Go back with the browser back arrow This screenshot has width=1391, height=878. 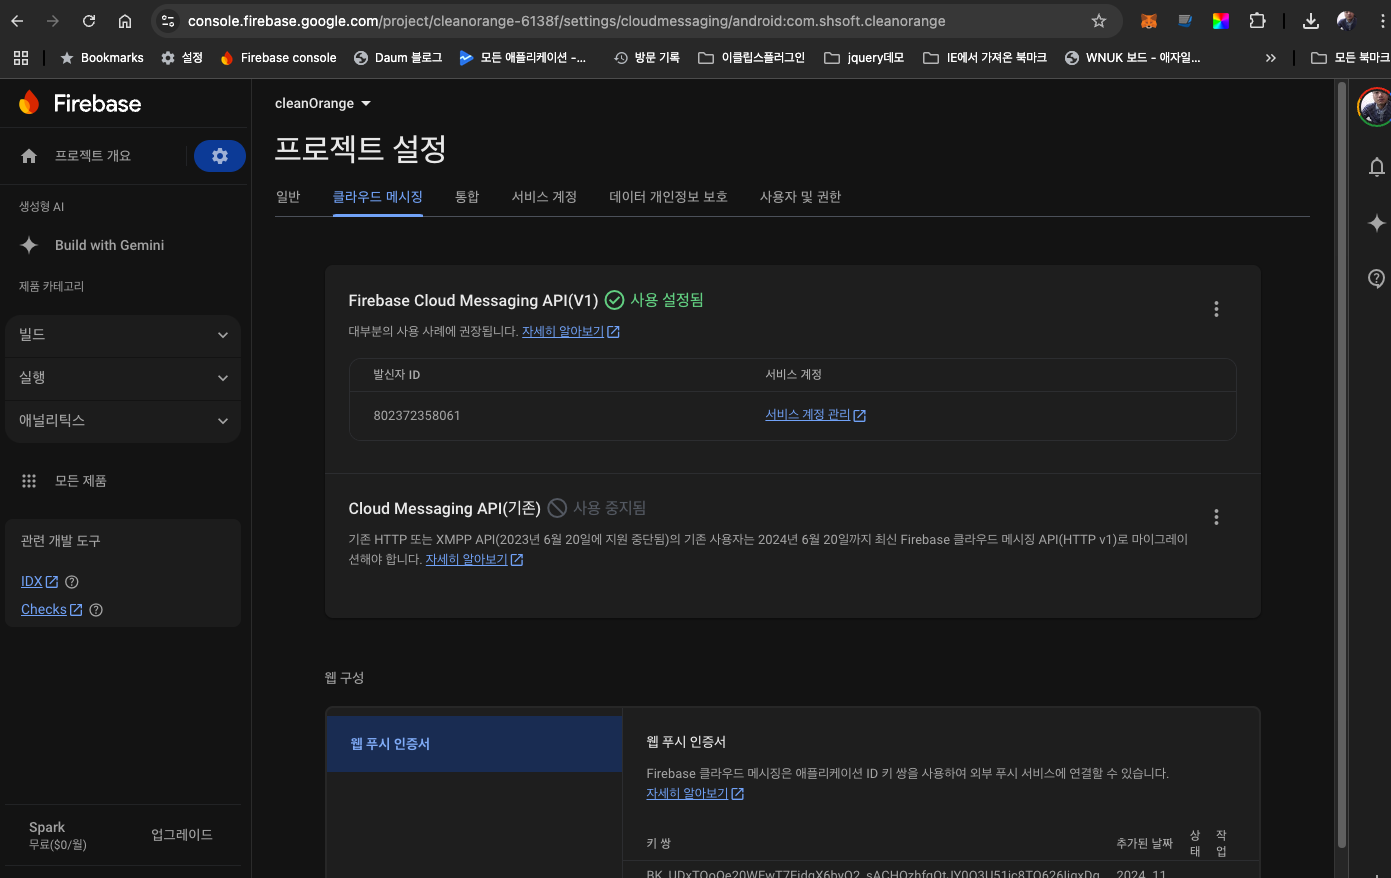pyautogui.click(x=17, y=21)
